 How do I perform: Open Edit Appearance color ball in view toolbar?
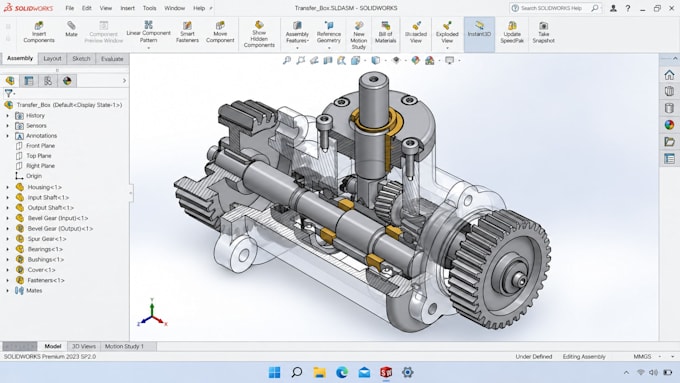coord(415,60)
